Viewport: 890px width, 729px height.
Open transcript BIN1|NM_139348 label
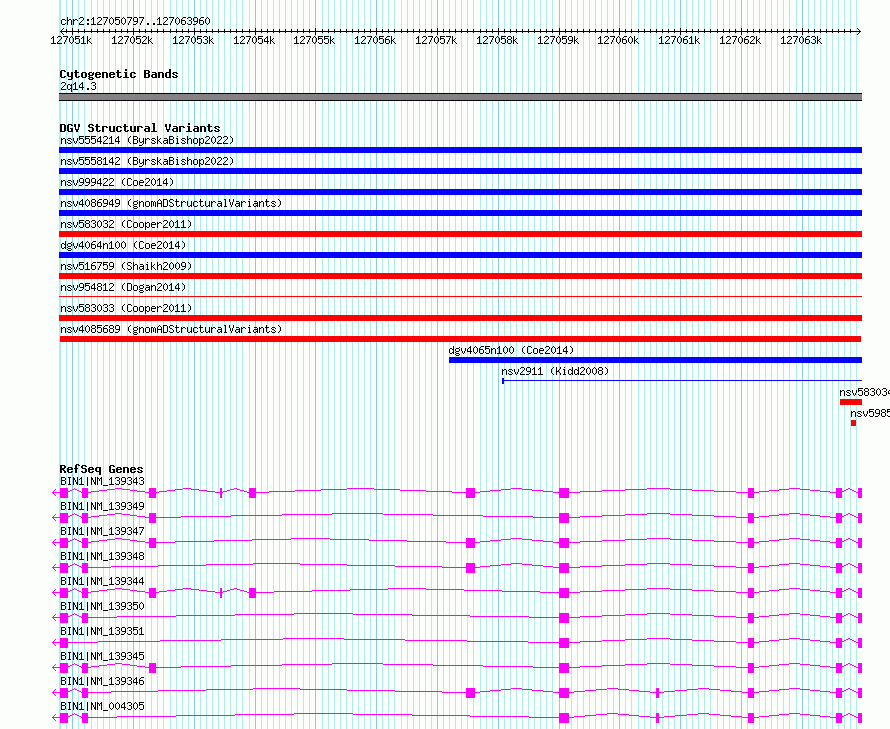(x=102, y=556)
